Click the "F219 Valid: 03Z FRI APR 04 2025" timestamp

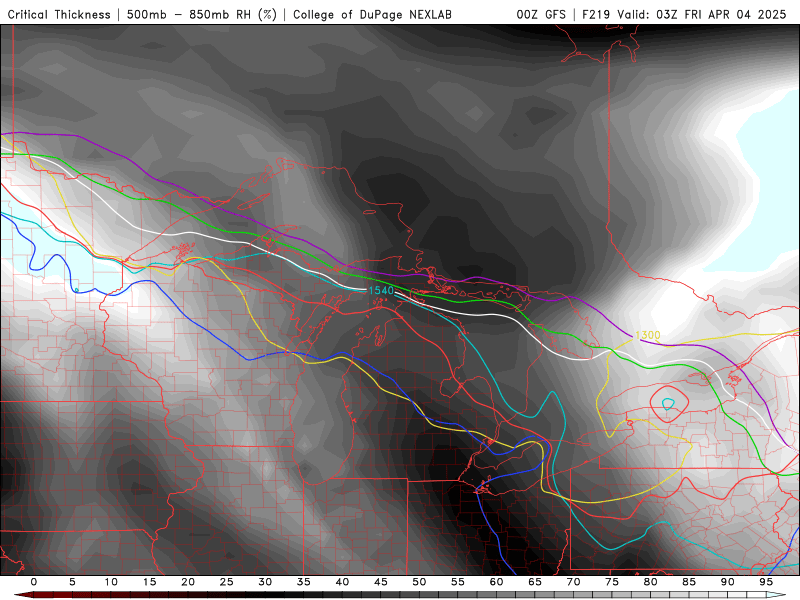(684, 15)
